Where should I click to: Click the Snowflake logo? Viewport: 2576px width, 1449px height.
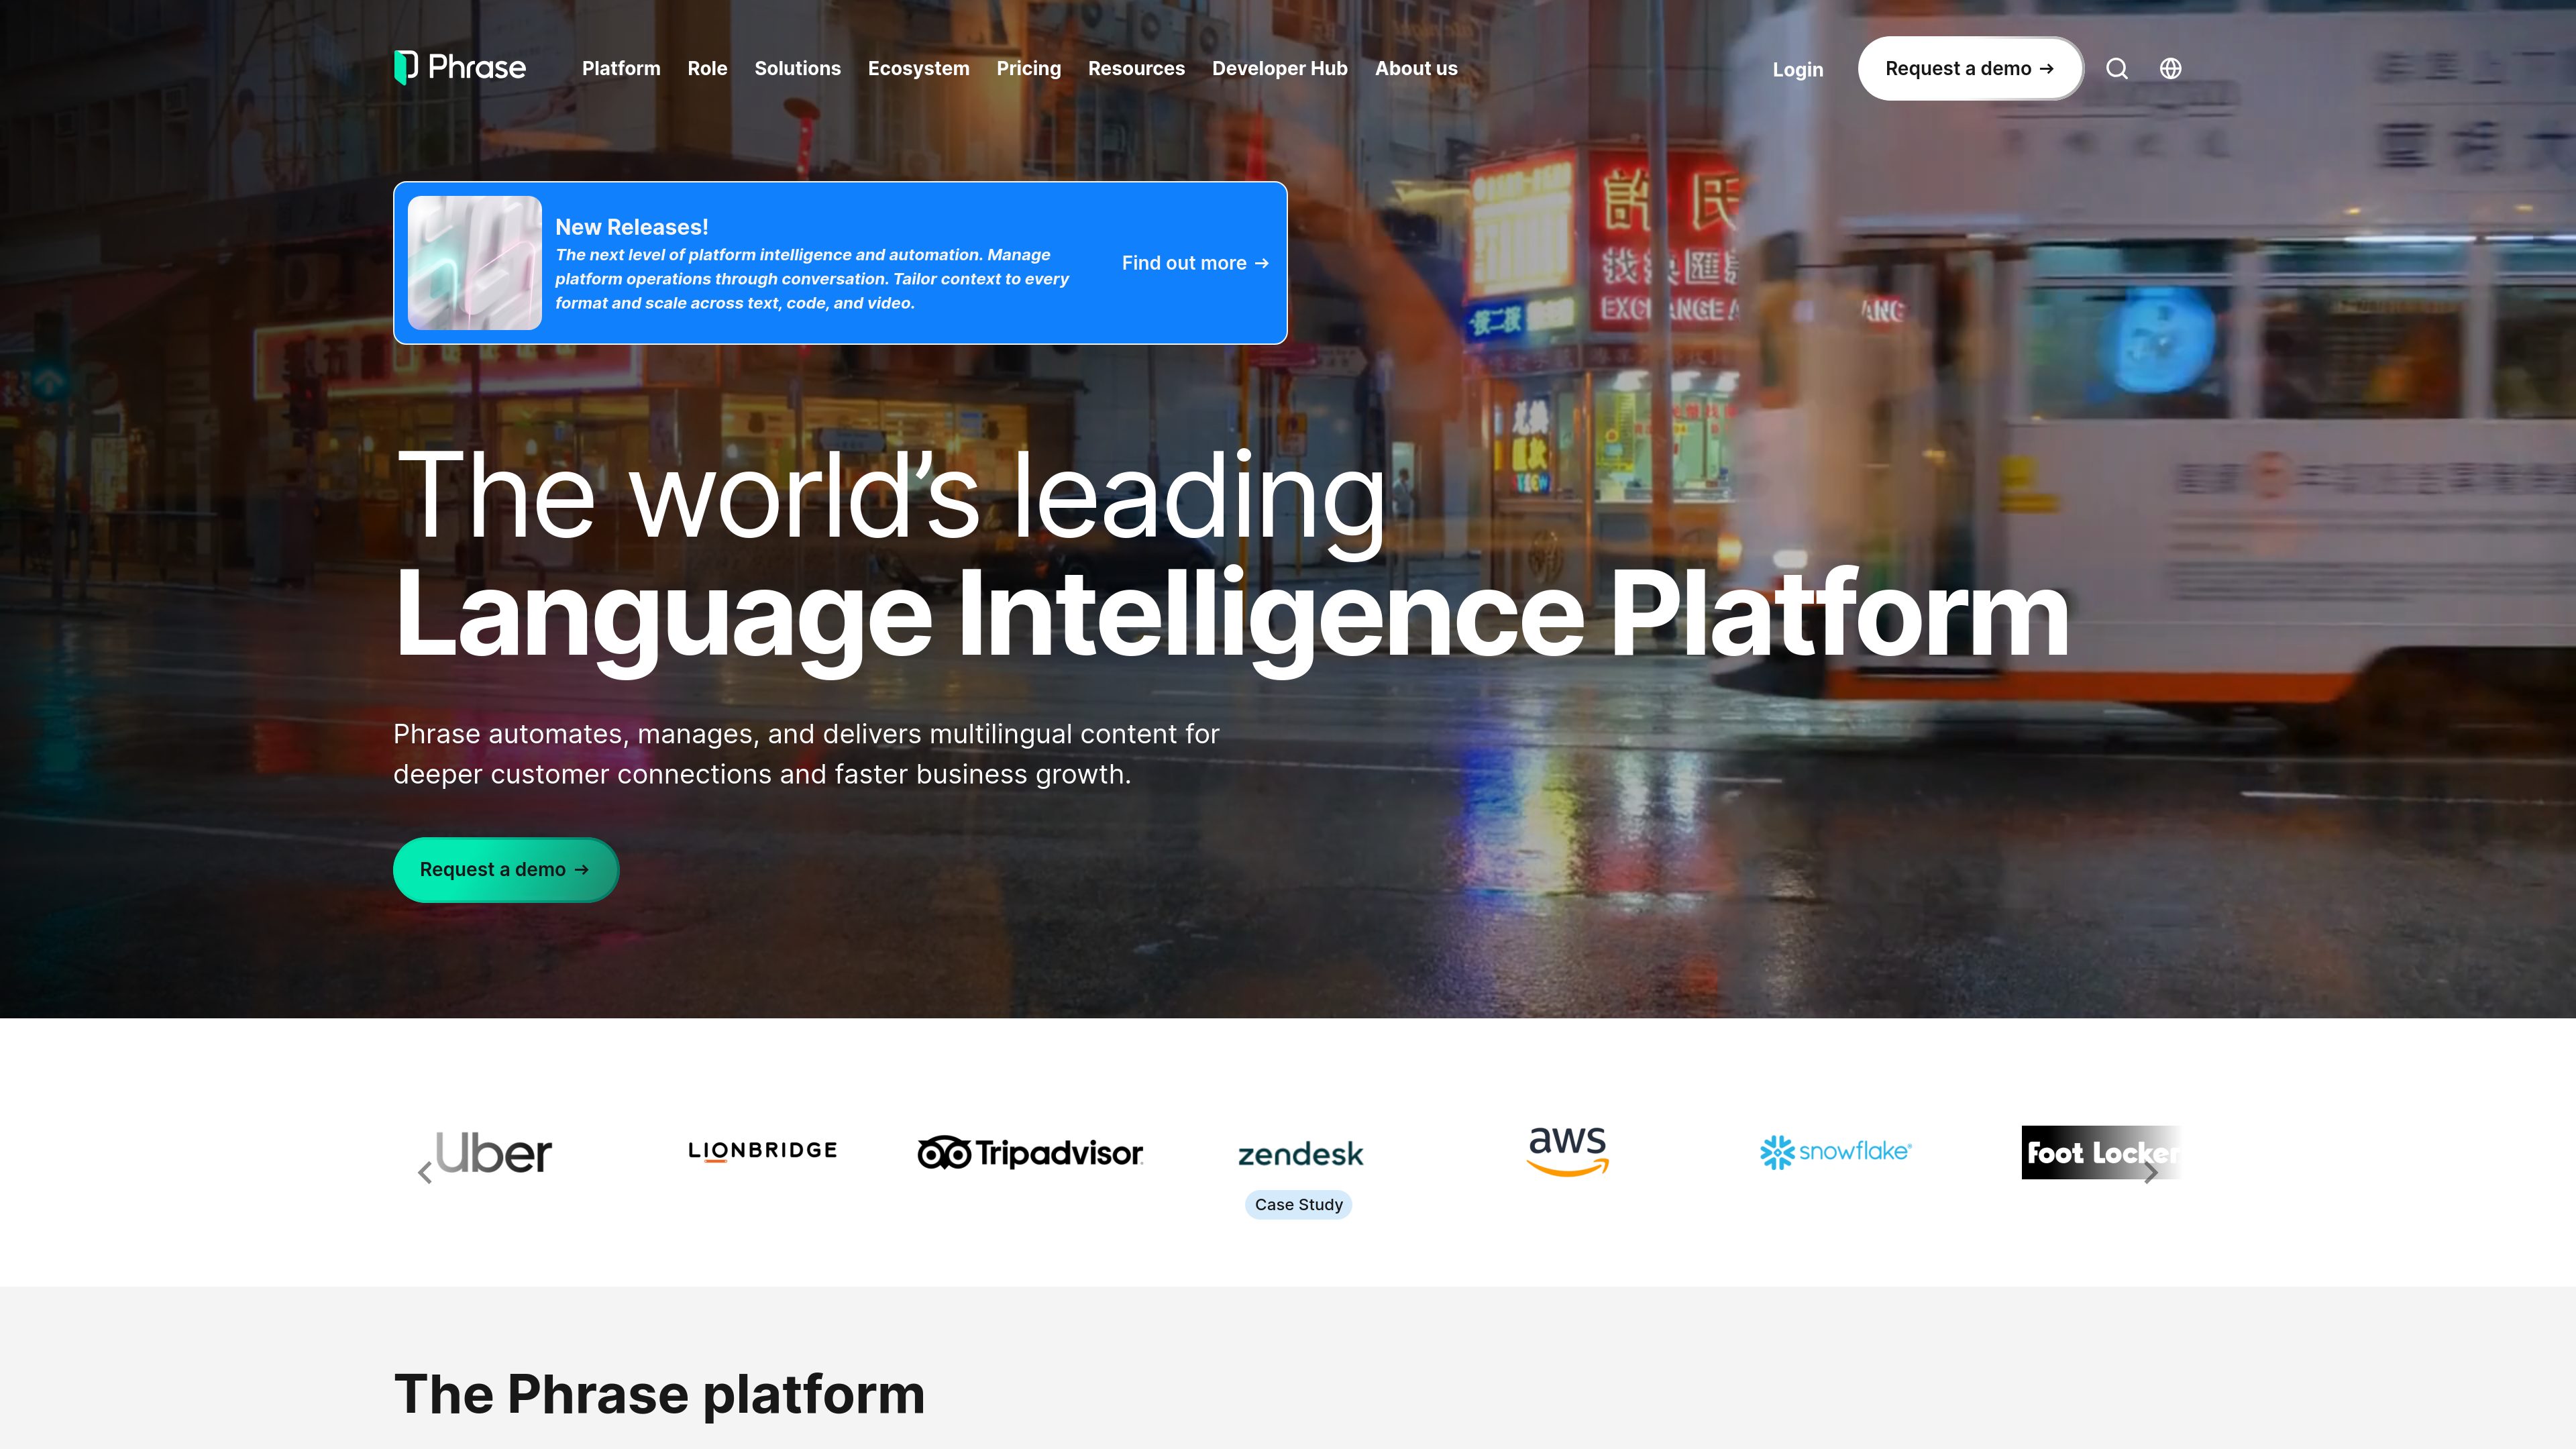[1835, 1152]
